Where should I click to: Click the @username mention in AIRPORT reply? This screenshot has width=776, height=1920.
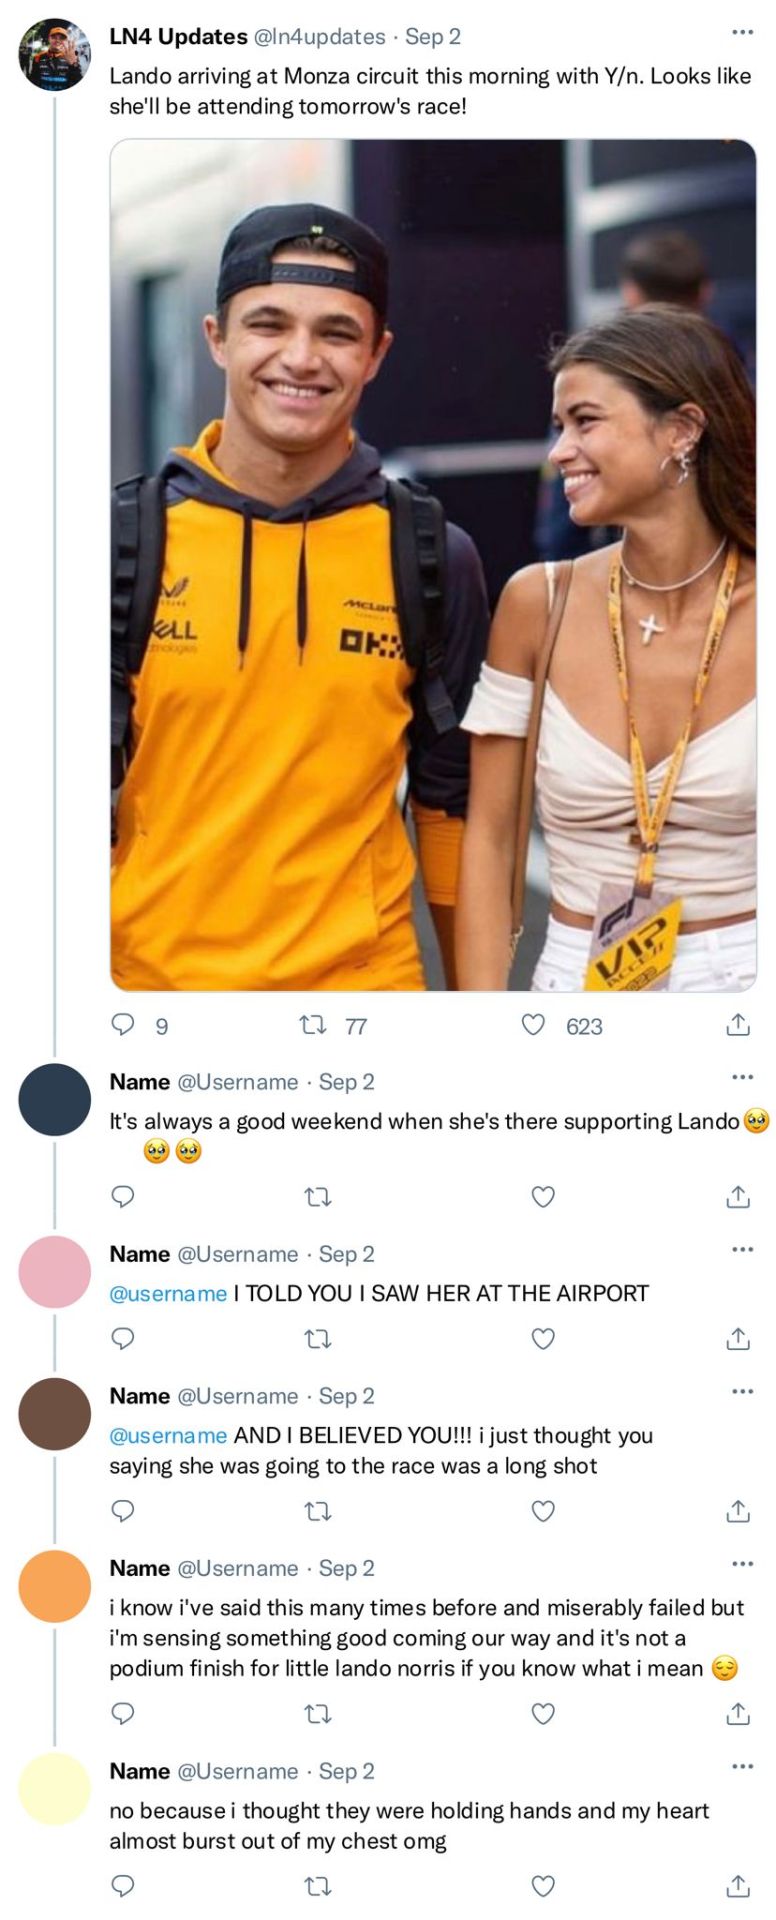(x=168, y=1293)
